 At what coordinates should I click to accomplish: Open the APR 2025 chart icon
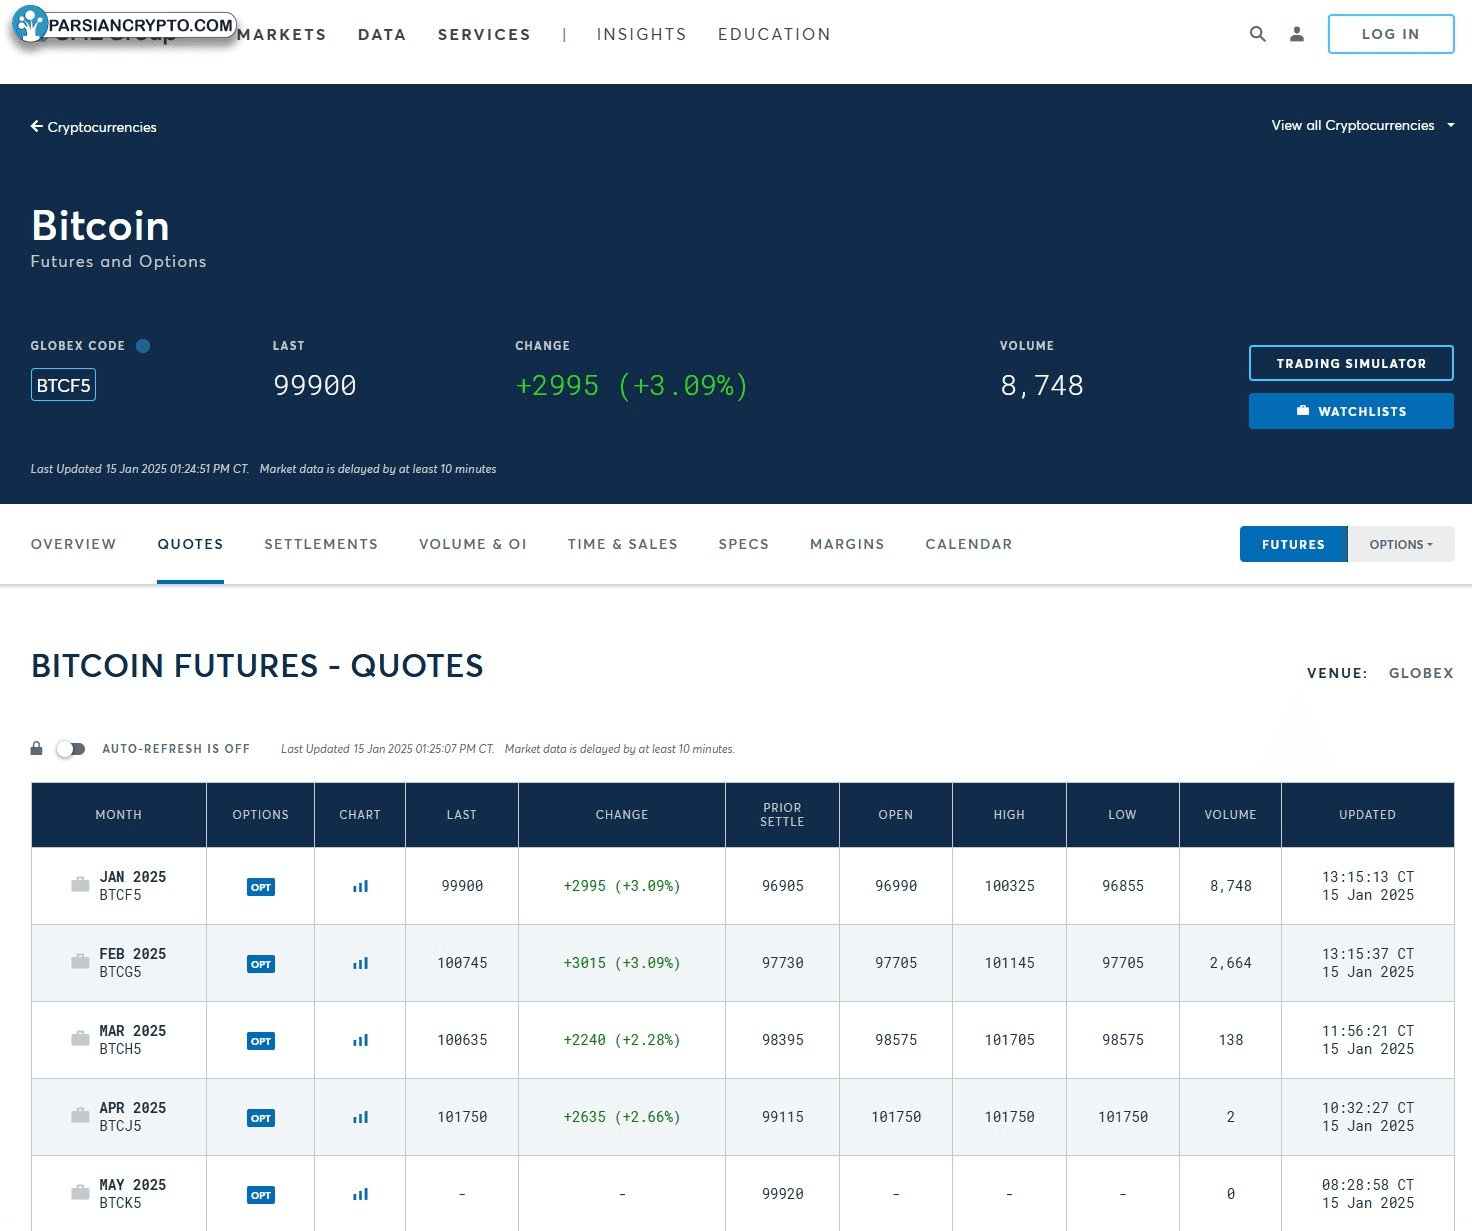pyautogui.click(x=360, y=1117)
